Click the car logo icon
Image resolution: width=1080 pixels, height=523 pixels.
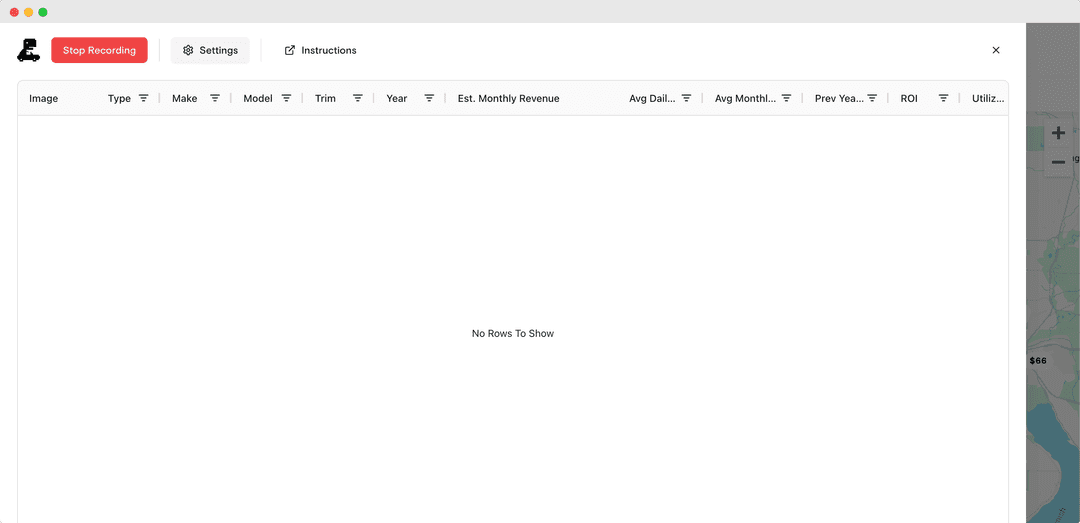click(29, 50)
